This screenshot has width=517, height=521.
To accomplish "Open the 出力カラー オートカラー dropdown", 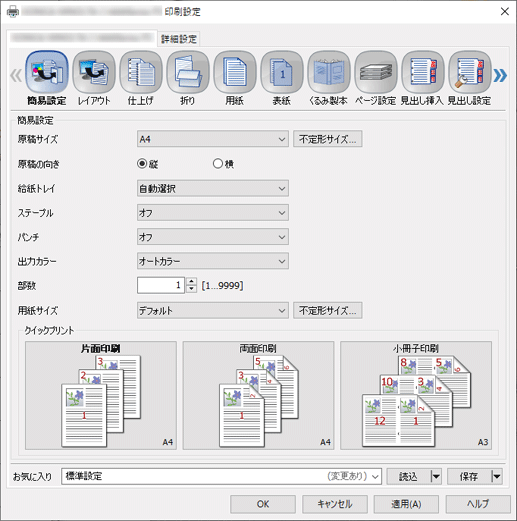I will pos(213,261).
